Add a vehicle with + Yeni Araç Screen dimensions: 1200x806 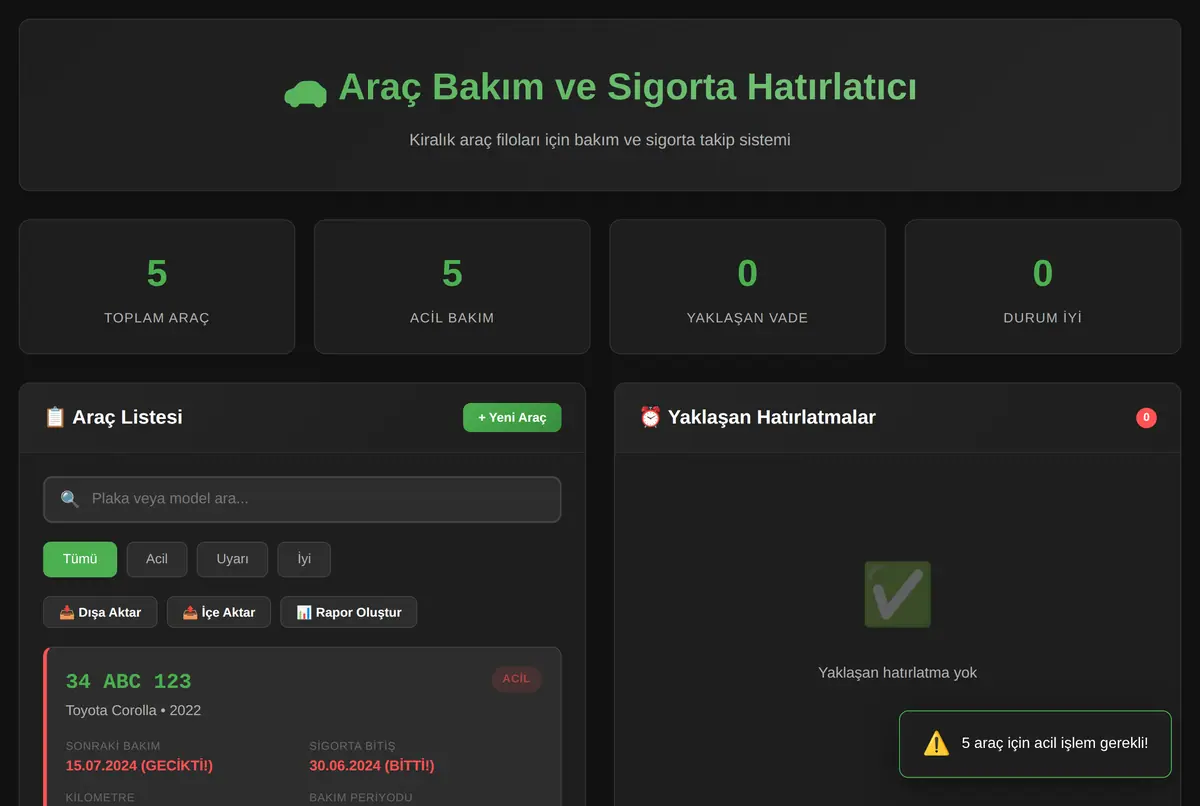(x=512, y=418)
